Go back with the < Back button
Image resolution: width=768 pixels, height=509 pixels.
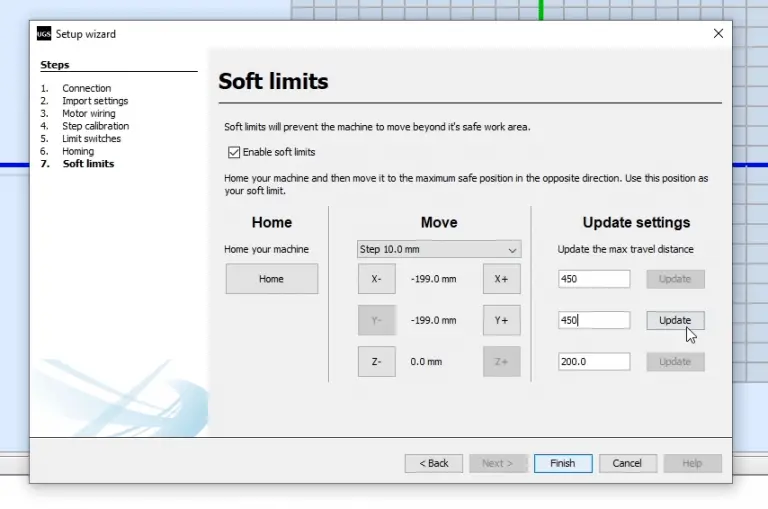click(x=434, y=463)
